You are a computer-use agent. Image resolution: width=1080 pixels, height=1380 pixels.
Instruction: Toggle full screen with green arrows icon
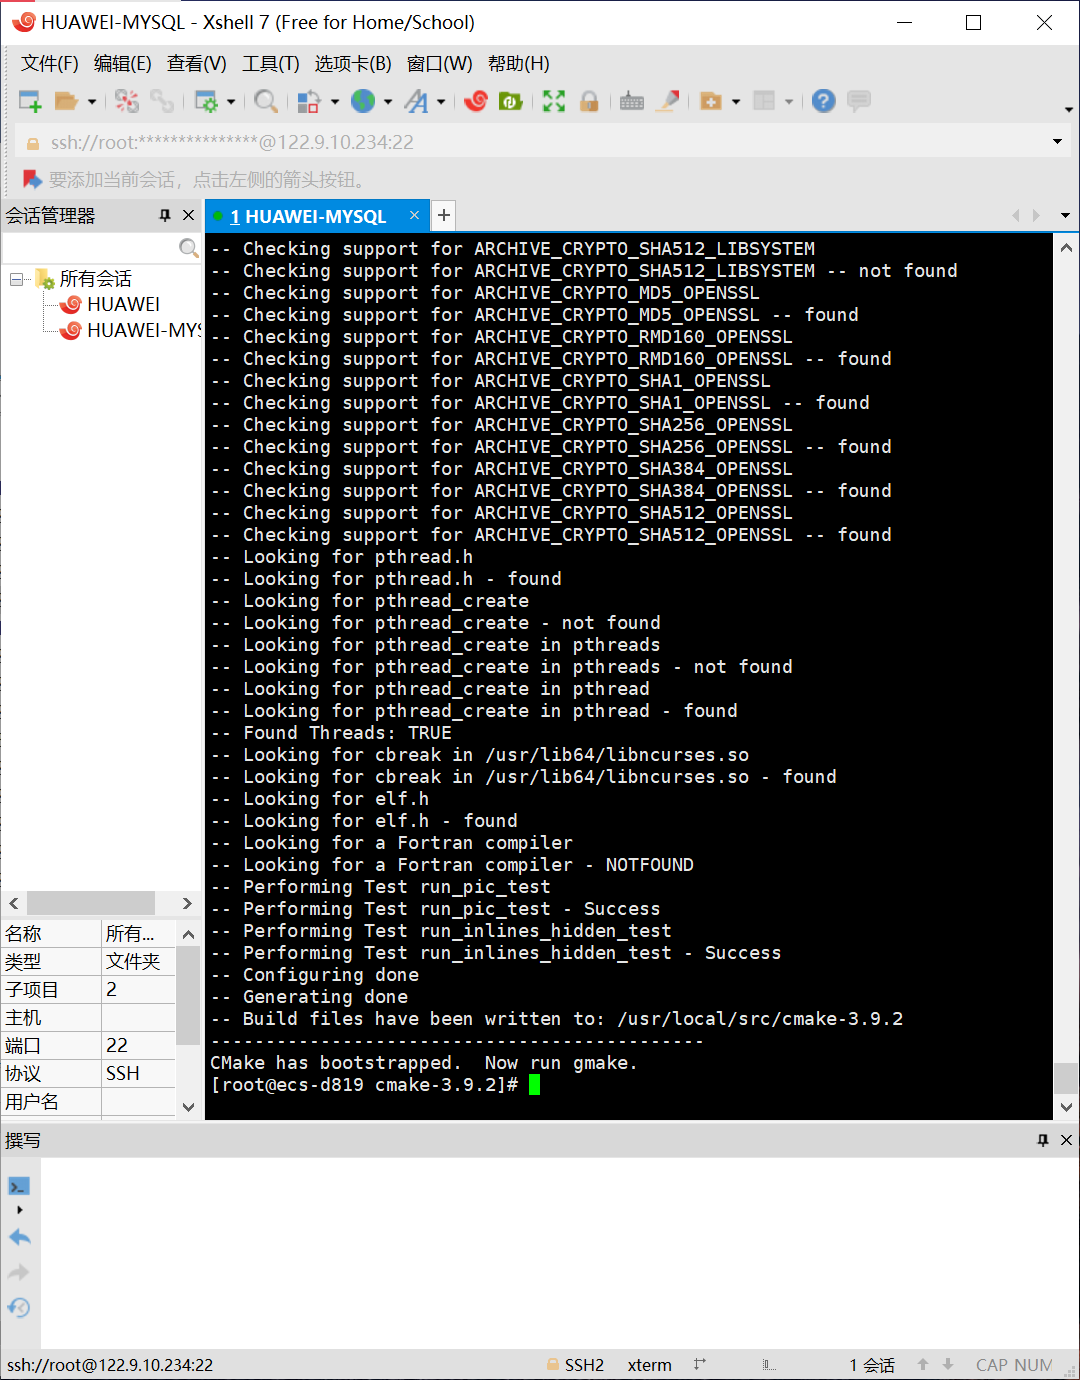tap(554, 101)
